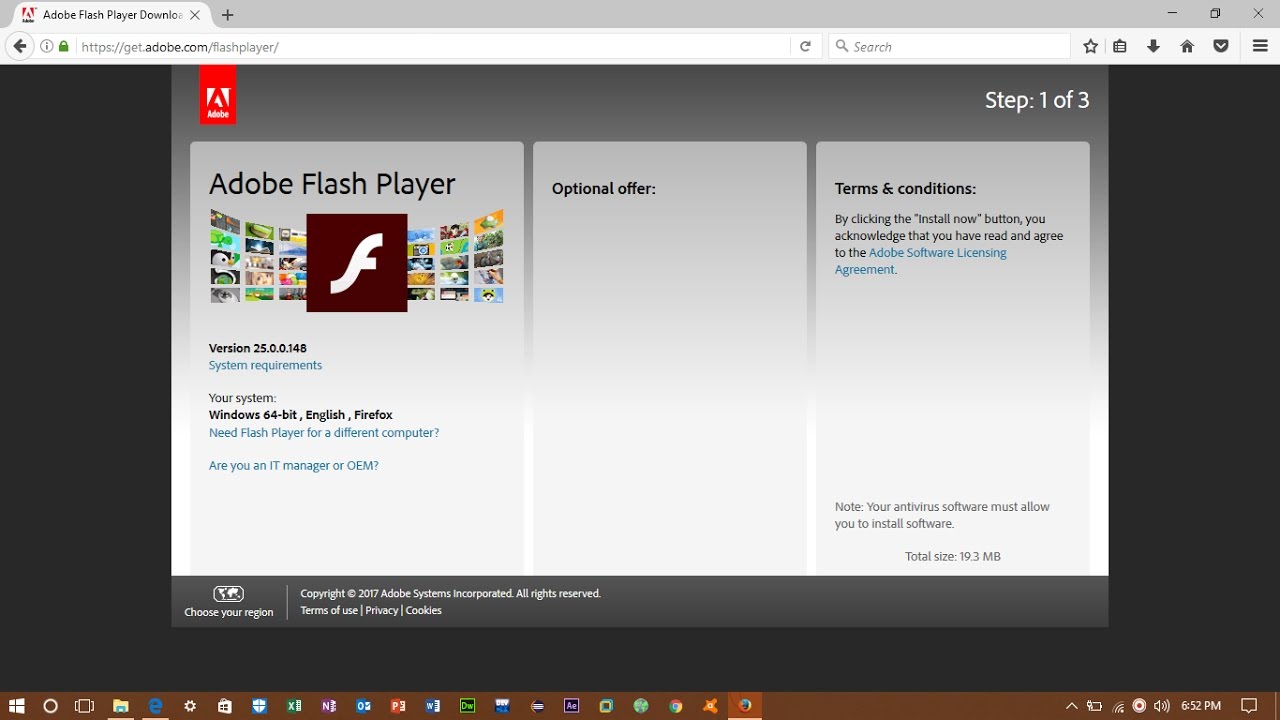Open the System requirements link
The height and width of the screenshot is (720, 1280).
pyautogui.click(x=265, y=365)
